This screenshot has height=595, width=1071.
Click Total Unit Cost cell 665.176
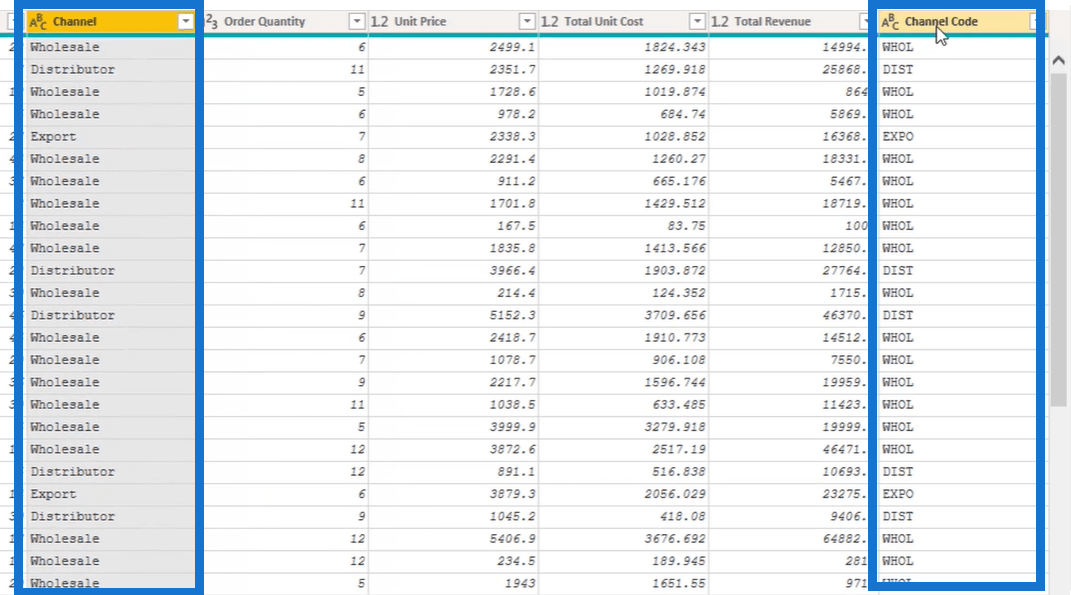624,181
